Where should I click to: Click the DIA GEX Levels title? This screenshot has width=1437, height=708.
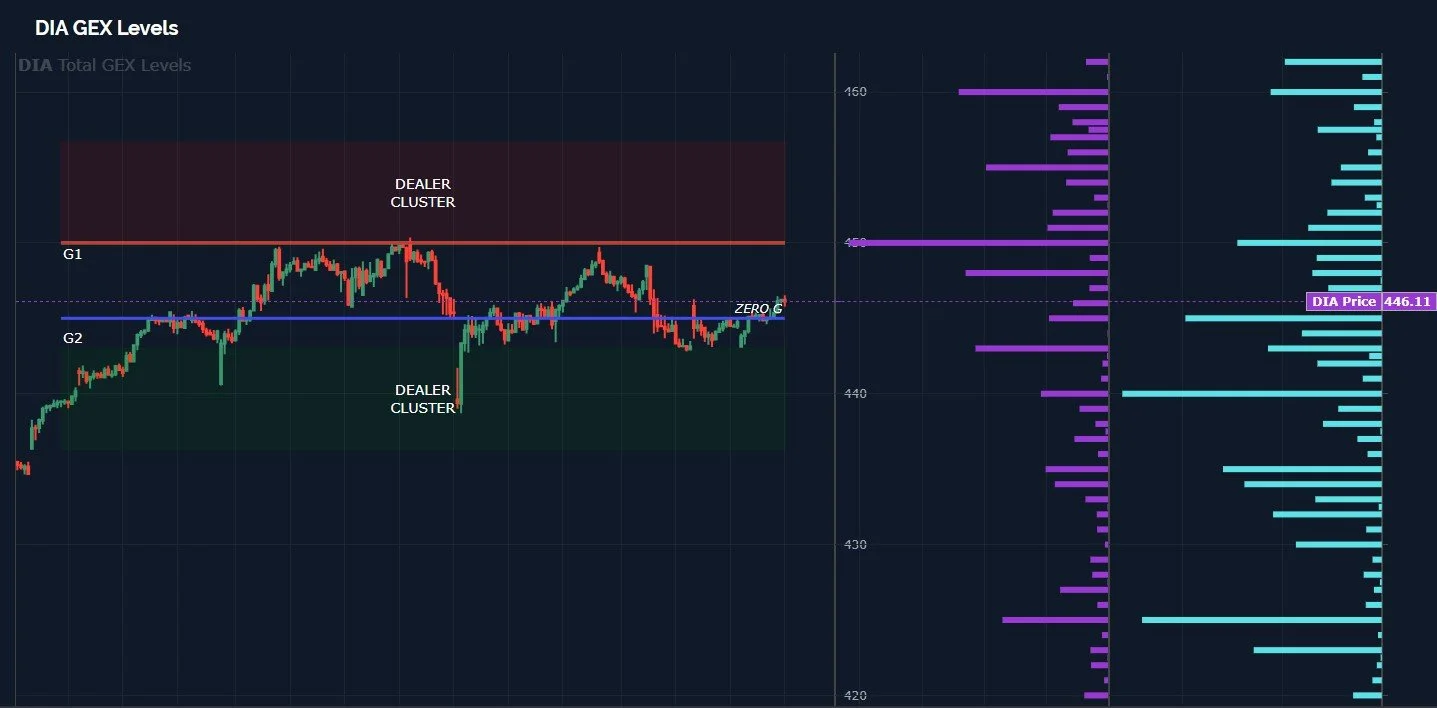click(x=107, y=28)
